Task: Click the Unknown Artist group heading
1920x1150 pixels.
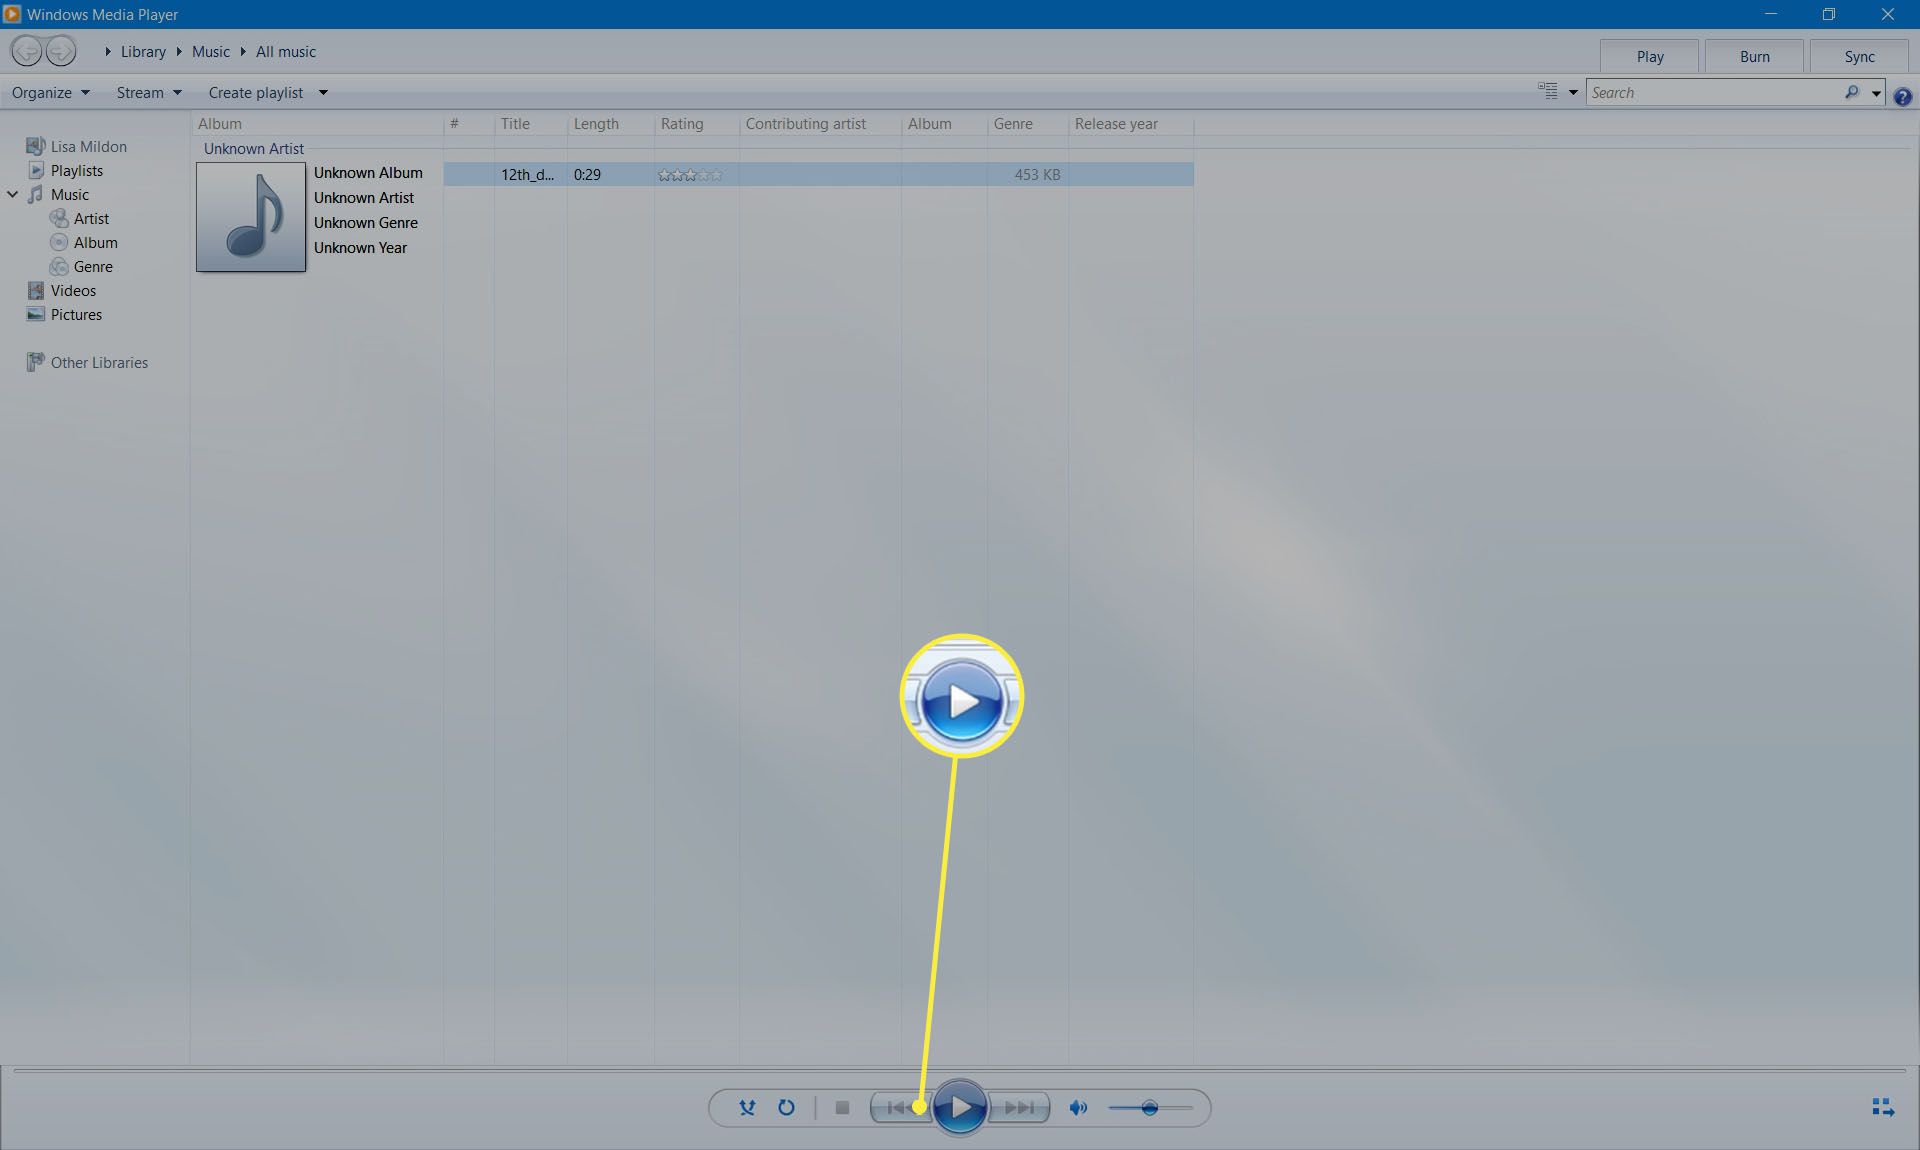Action: (x=254, y=148)
